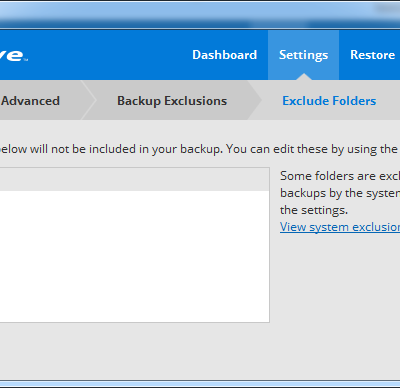Click the white product logo in header
Viewport: 400px width, 388px height.
[13, 55]
